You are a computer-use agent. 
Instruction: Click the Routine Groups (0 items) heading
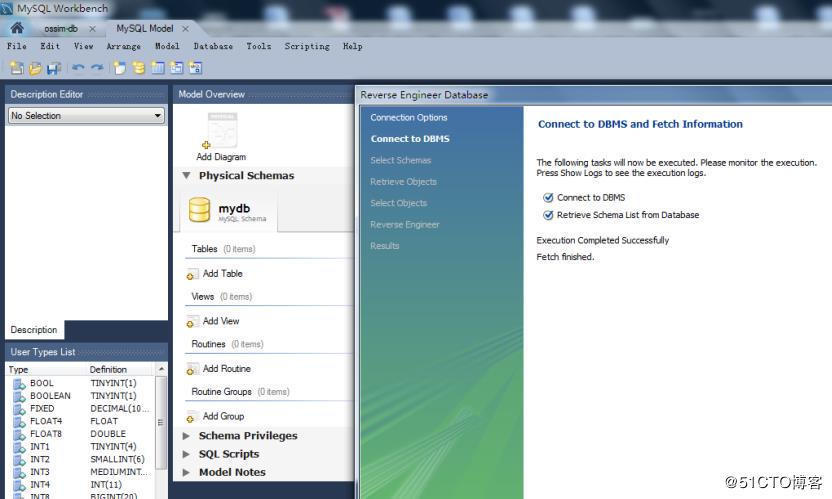coord(240,392)
